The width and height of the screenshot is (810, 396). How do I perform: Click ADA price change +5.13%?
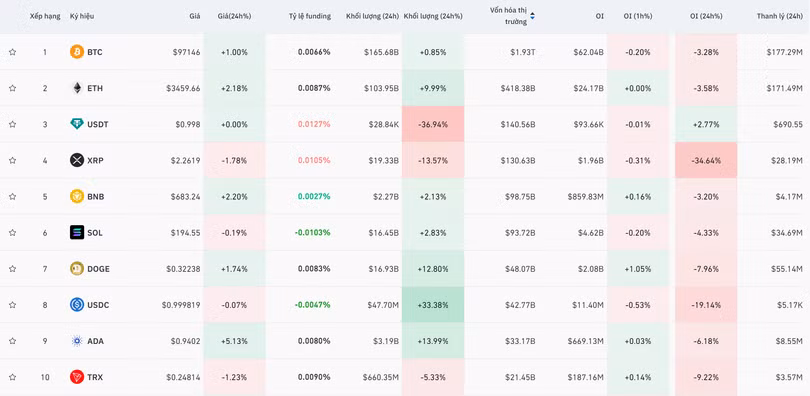235,341
